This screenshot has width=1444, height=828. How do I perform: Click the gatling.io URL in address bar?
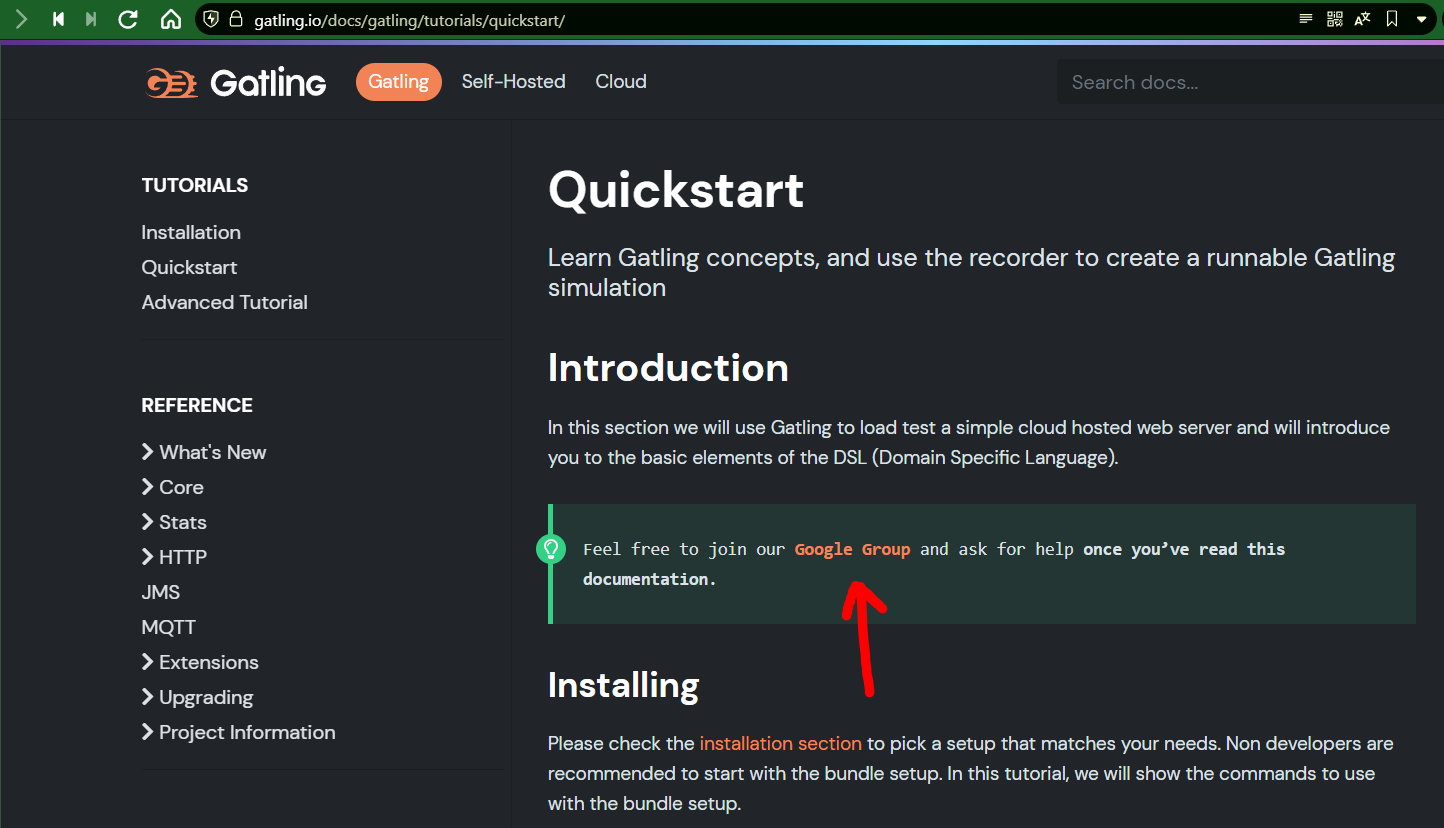tap(409, 20)
